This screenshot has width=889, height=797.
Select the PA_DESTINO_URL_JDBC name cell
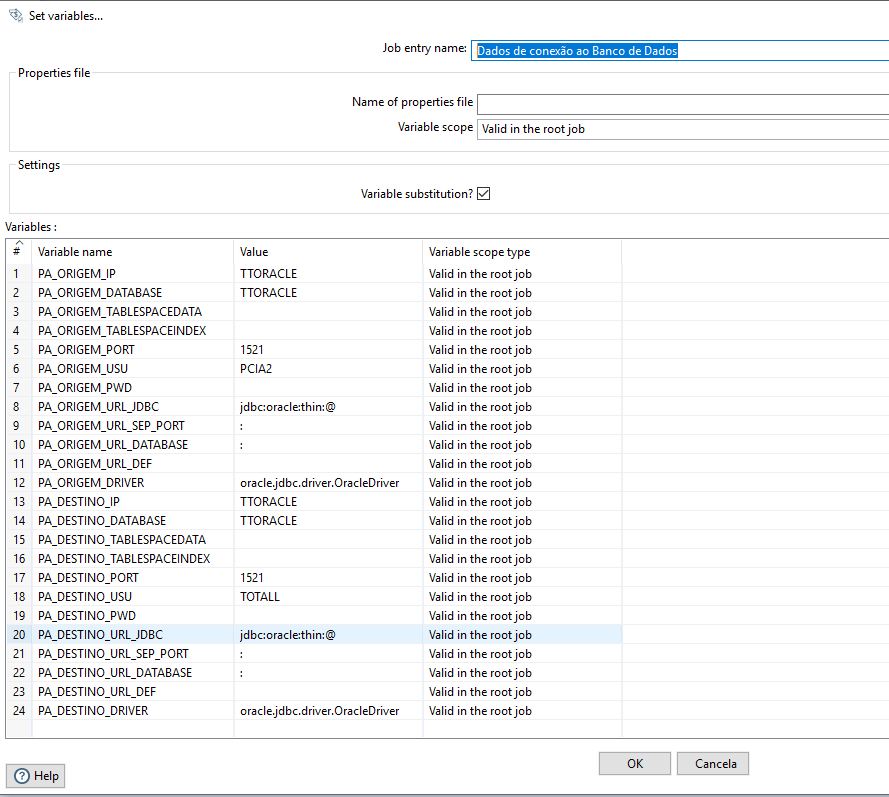point(133,634)
